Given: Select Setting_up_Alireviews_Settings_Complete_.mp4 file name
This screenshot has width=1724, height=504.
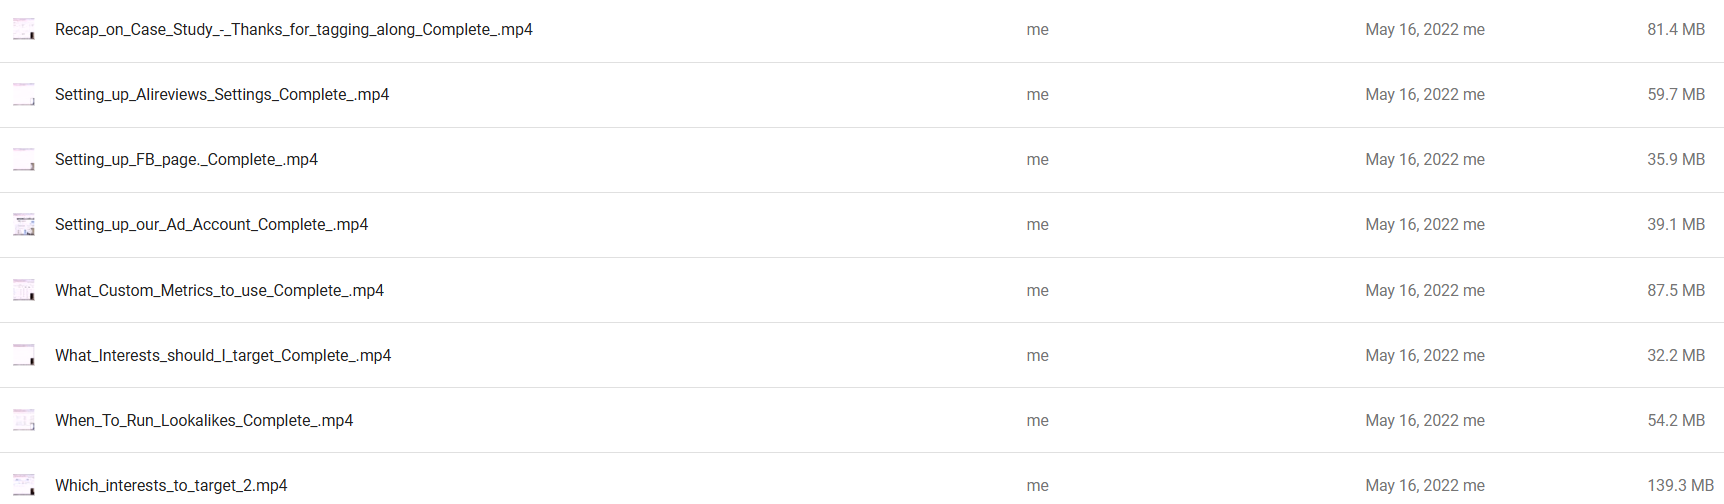Looking at the screenshot, I should [222, 95].
